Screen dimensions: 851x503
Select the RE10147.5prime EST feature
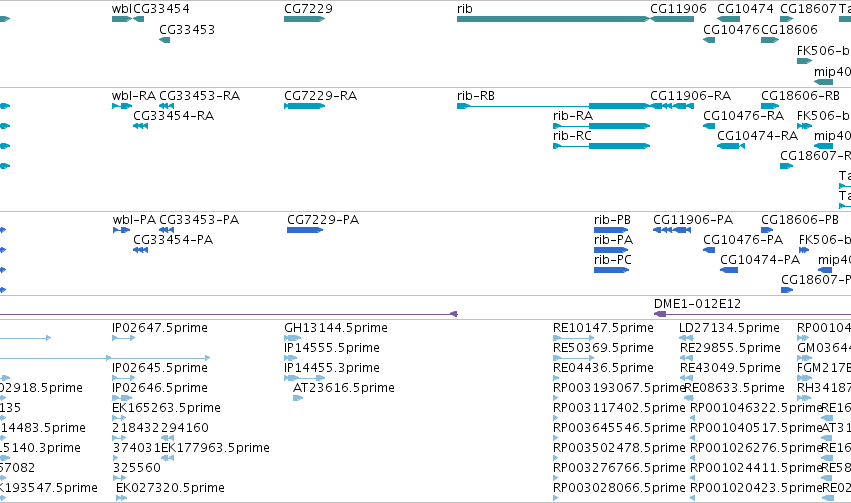click(x=574, y=338)
